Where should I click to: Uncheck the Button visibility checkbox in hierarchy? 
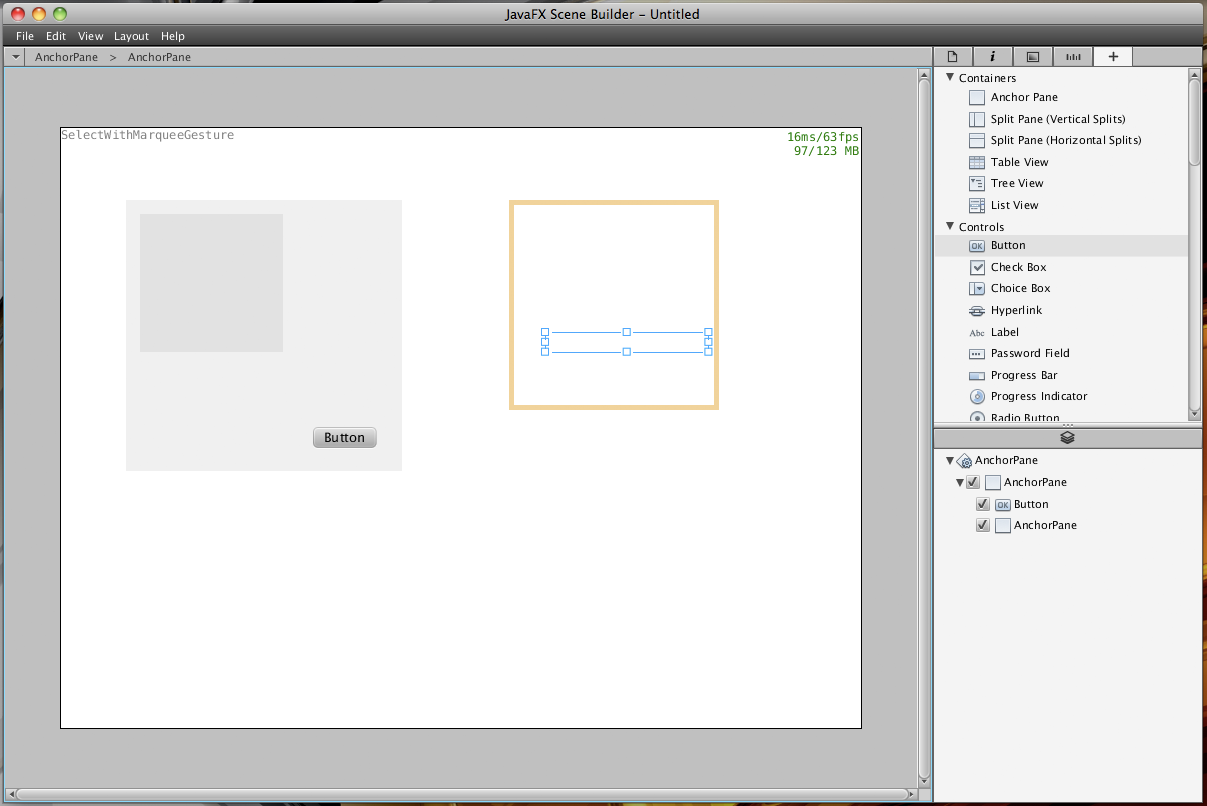click(982, 504)
